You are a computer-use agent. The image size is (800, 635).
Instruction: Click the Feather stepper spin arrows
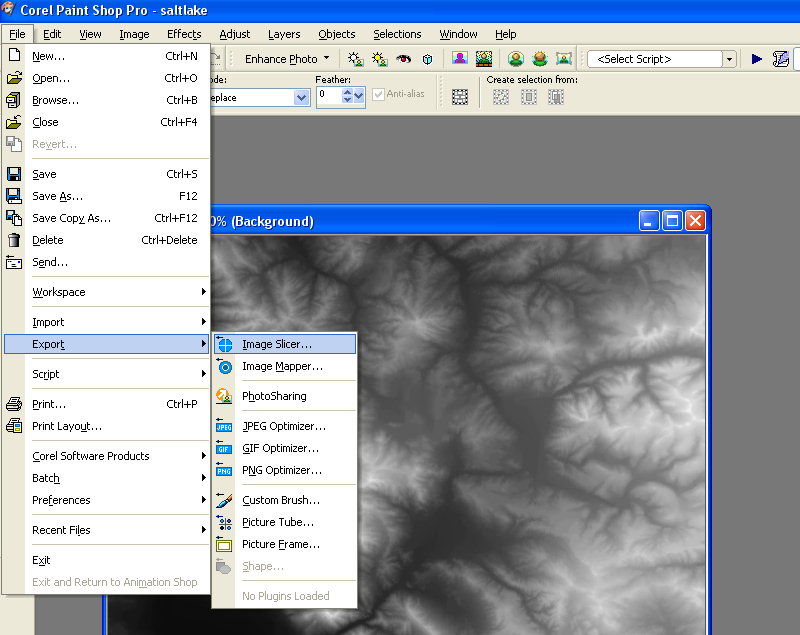point(347,95)
